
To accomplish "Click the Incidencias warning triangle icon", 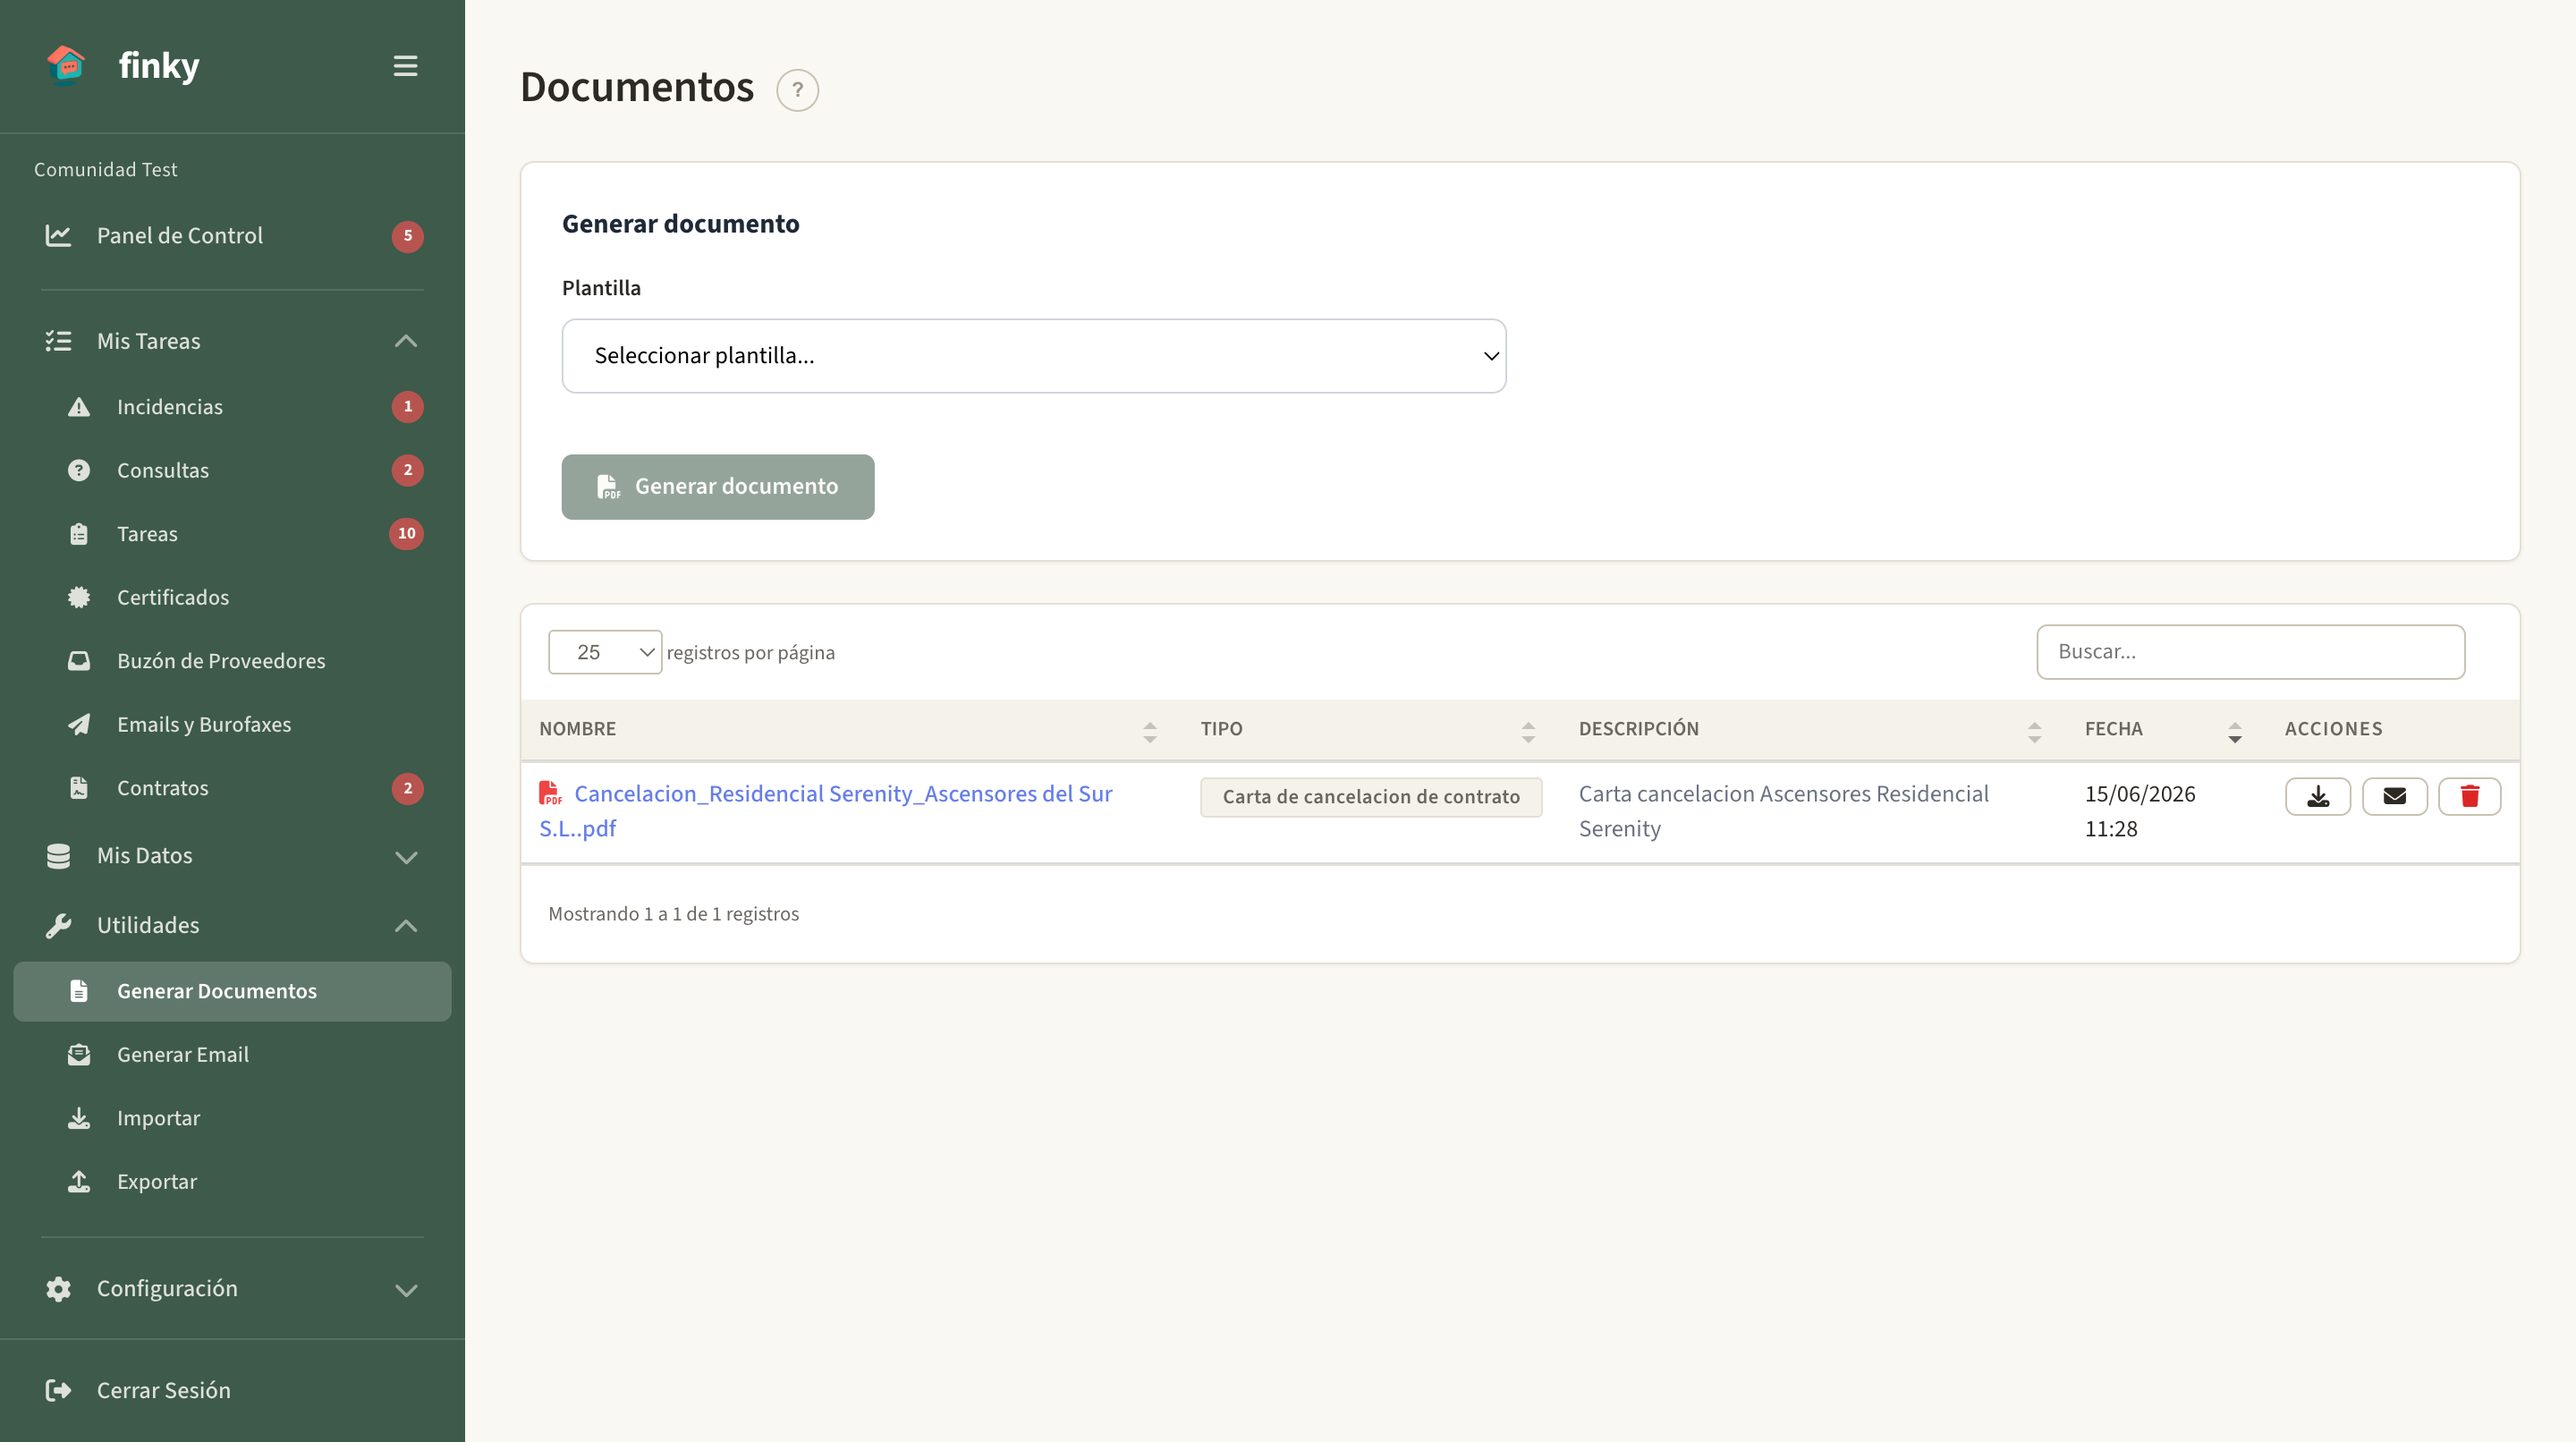I will (x=79, y=407).
